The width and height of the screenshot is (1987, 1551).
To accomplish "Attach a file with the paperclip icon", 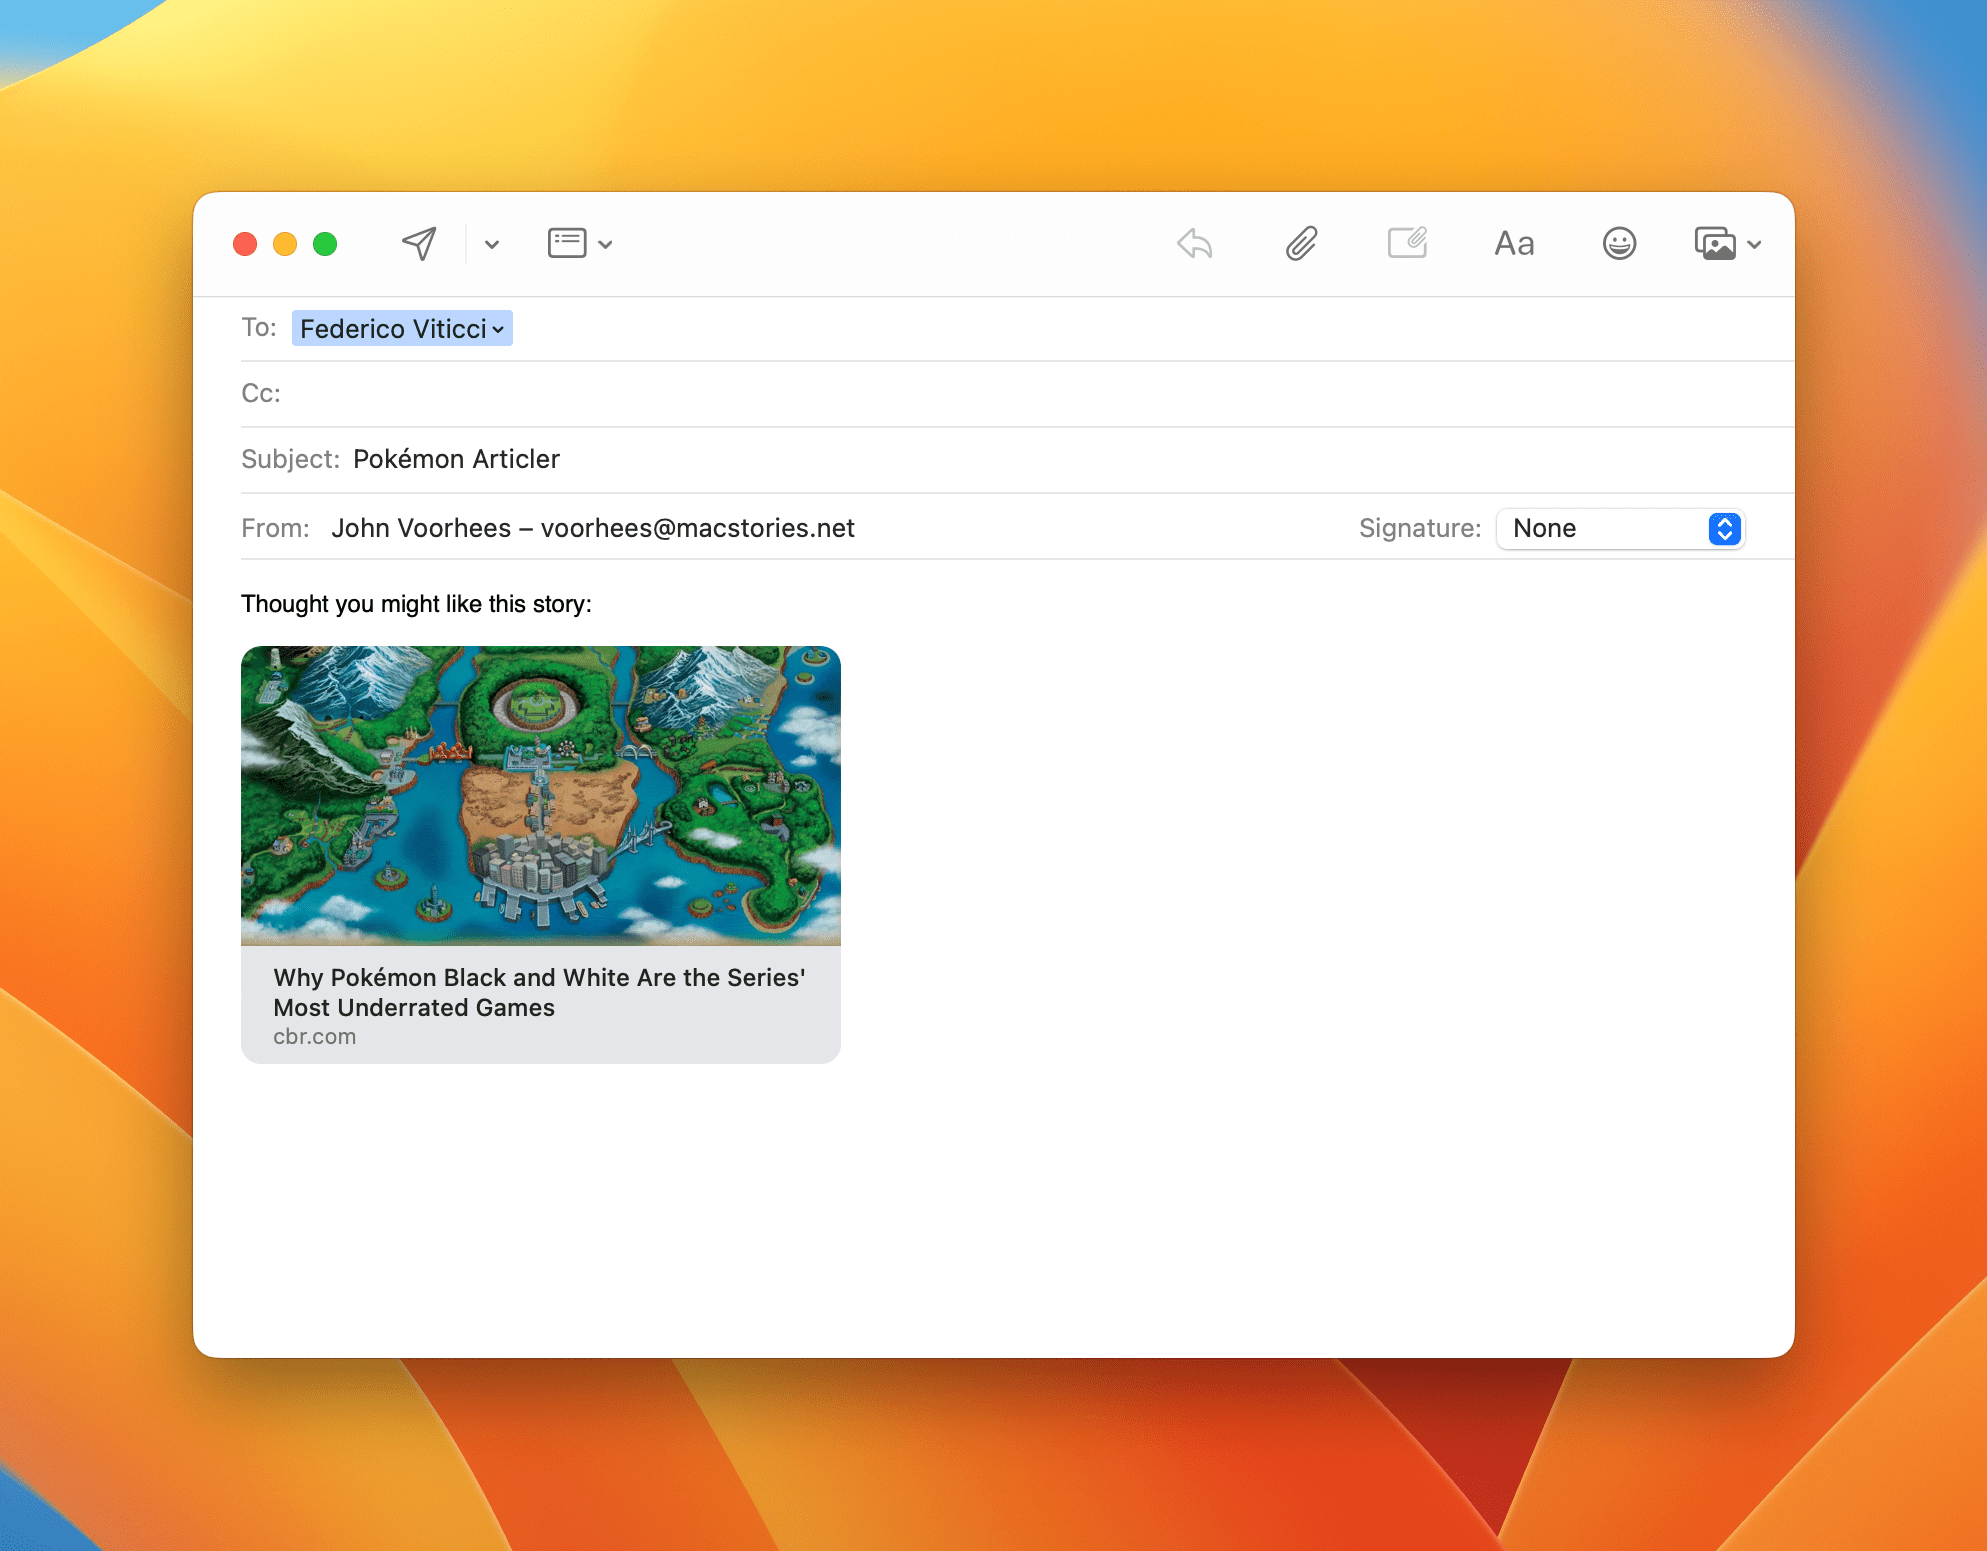I will click(x=1301, y=243).
